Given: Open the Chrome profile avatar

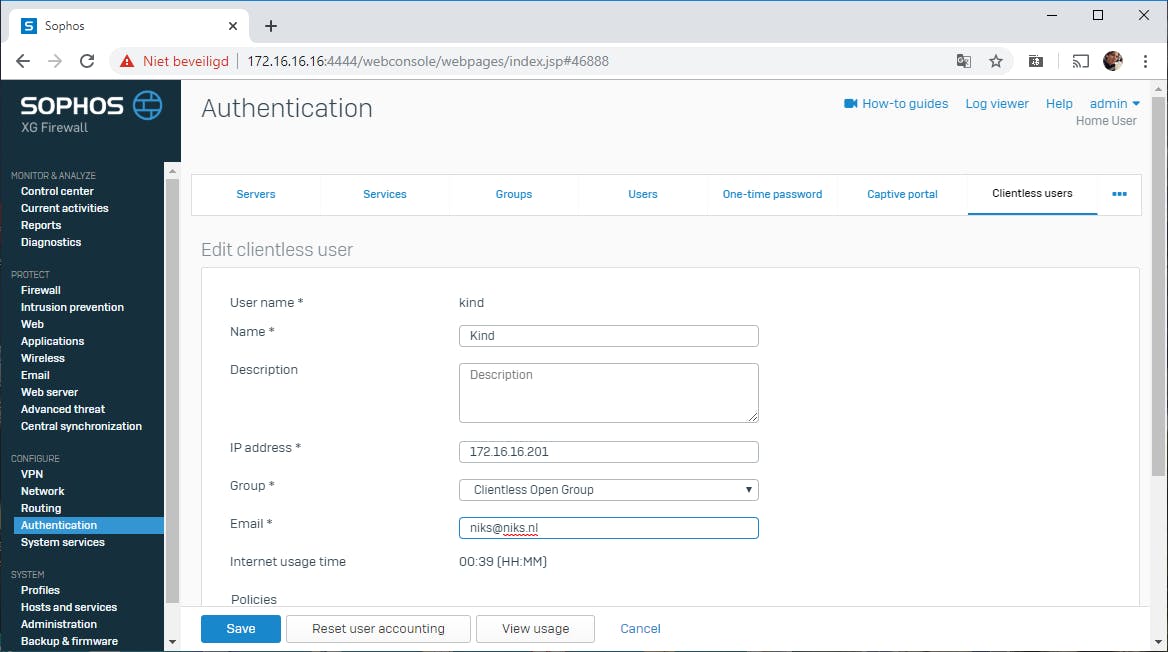Looking at the screenshot, I should pos(1113,61).
